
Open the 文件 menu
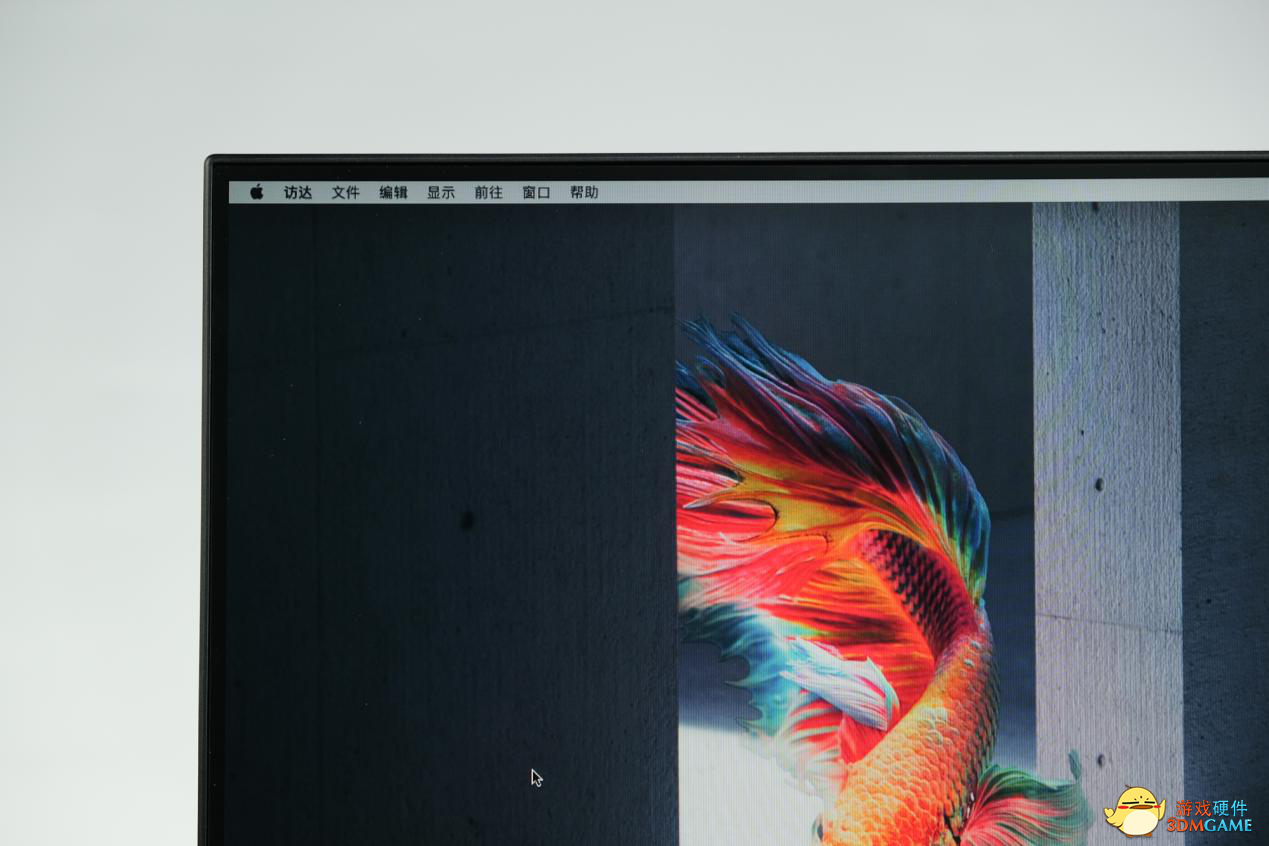pos(346,192)
